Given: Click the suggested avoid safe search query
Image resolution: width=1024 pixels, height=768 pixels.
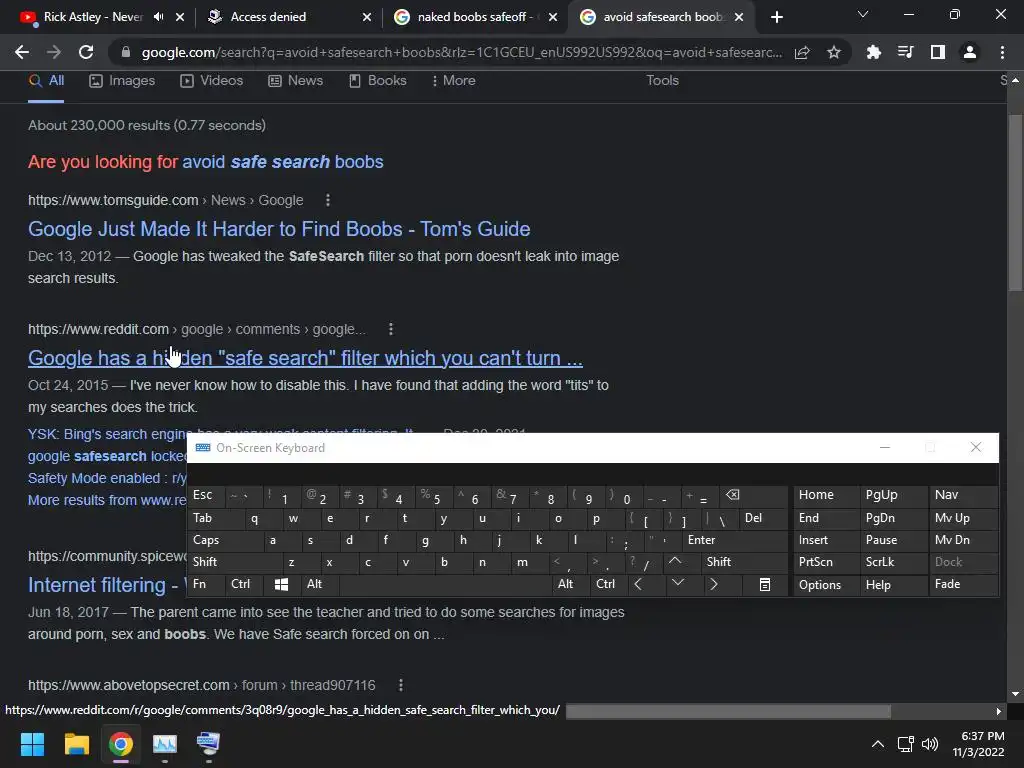Looking at the screenshot, I should click(283, 162).
